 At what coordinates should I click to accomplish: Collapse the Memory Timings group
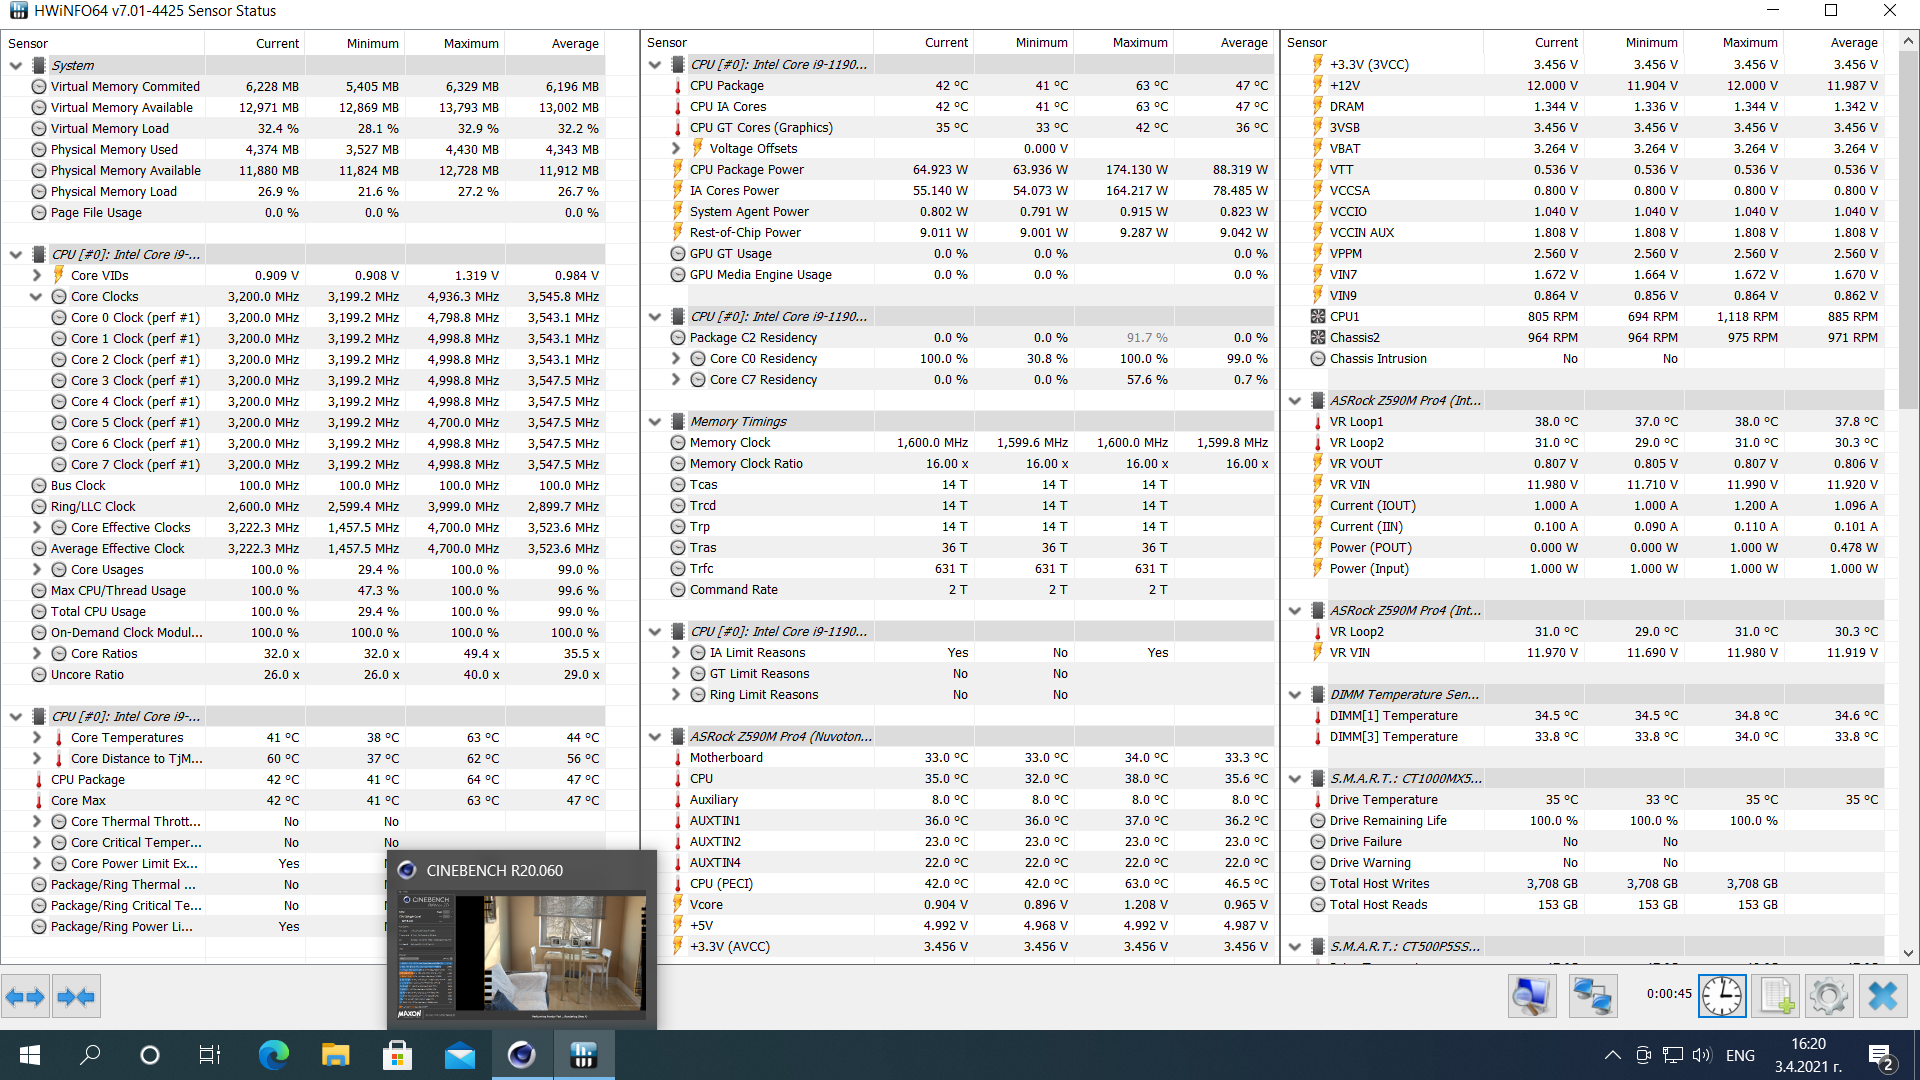pos(655,421)
